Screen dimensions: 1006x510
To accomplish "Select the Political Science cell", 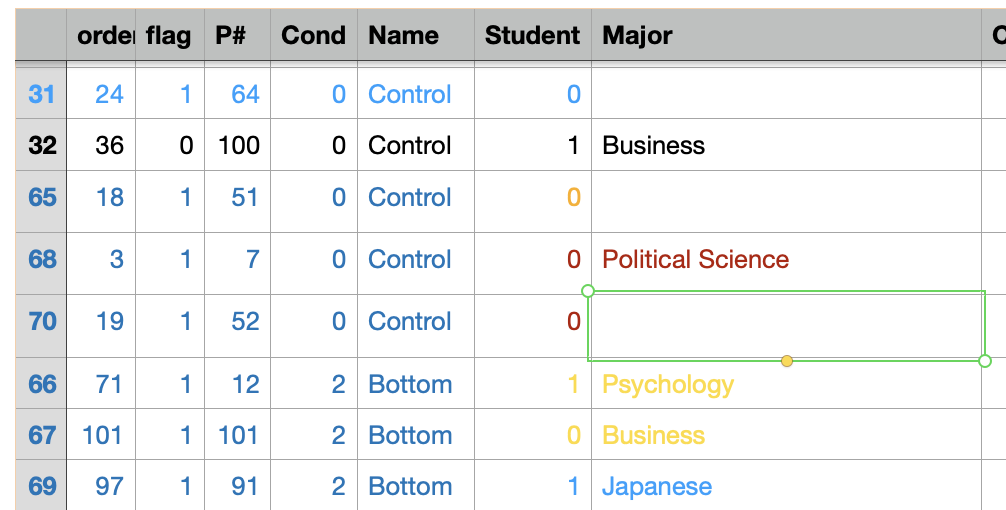I will coord(786,259).
